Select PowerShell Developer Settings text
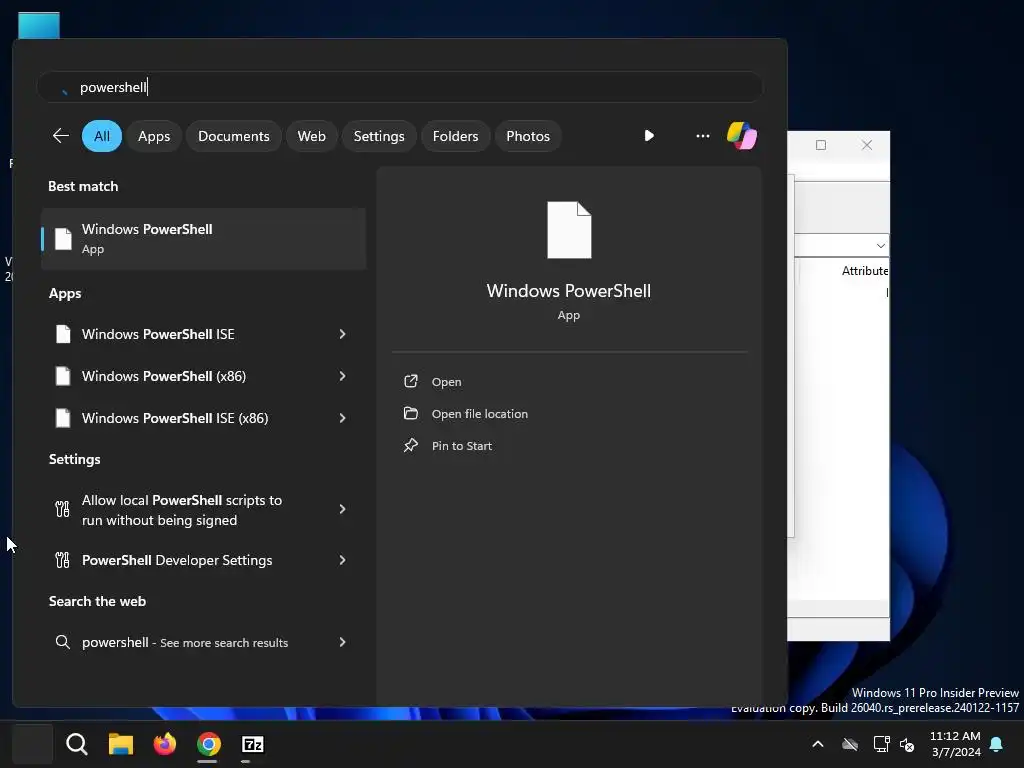 click(177, 560)
